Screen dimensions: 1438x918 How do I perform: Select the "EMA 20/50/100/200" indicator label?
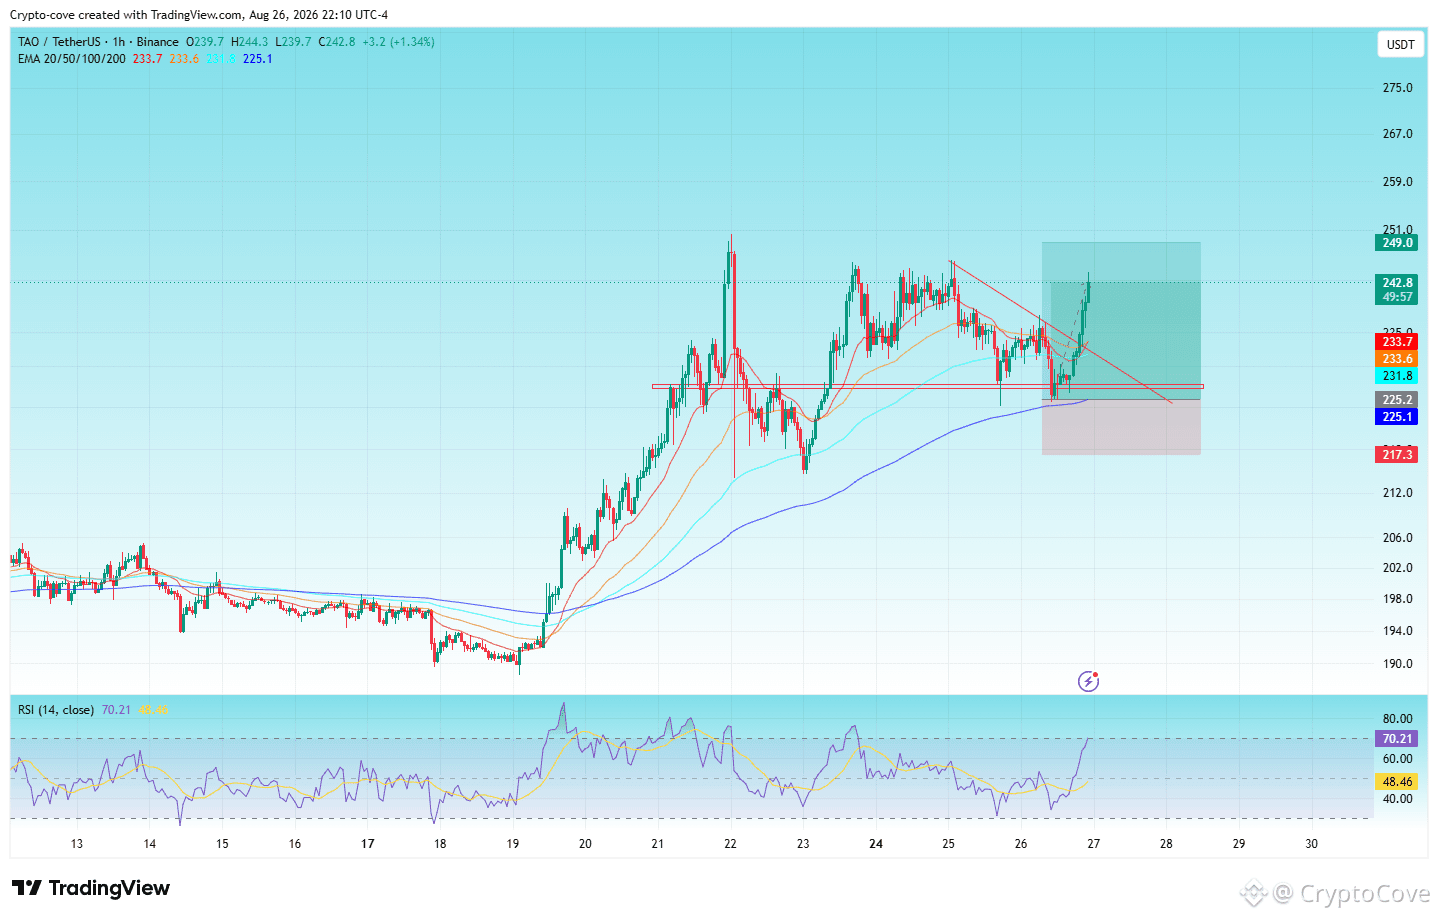[72, 59]
